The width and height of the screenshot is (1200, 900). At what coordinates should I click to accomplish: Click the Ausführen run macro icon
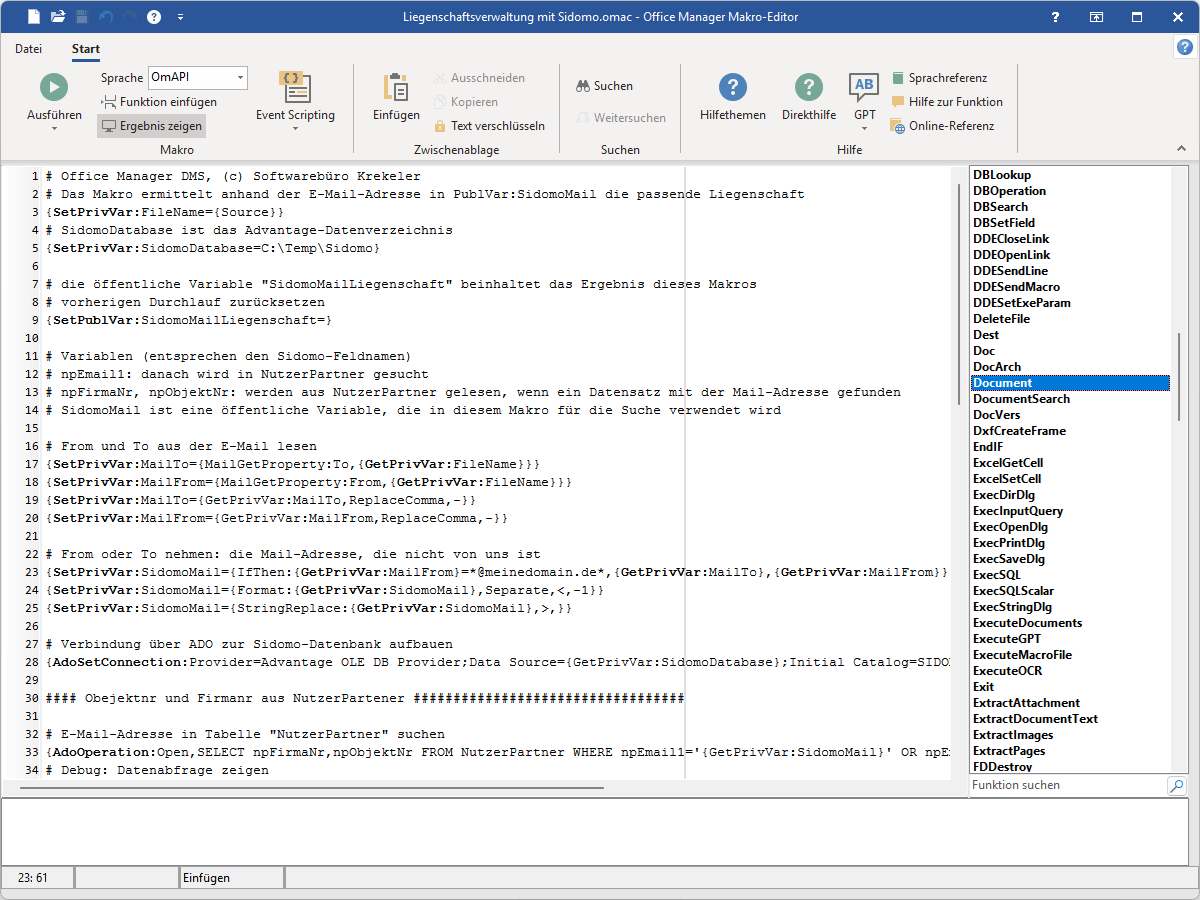(x=54, y=87)
